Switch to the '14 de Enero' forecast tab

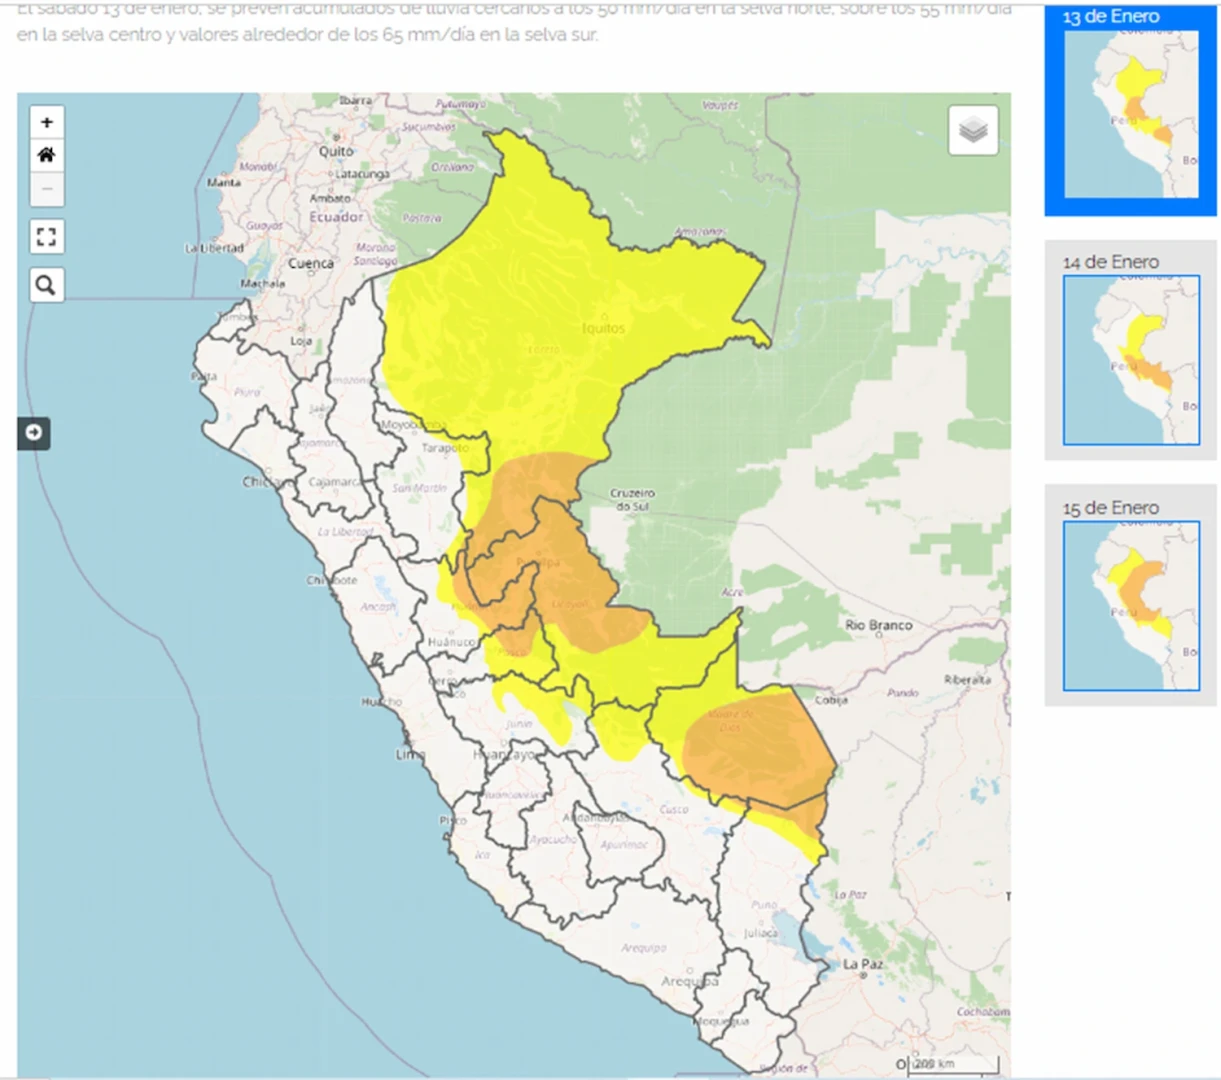1131,358
